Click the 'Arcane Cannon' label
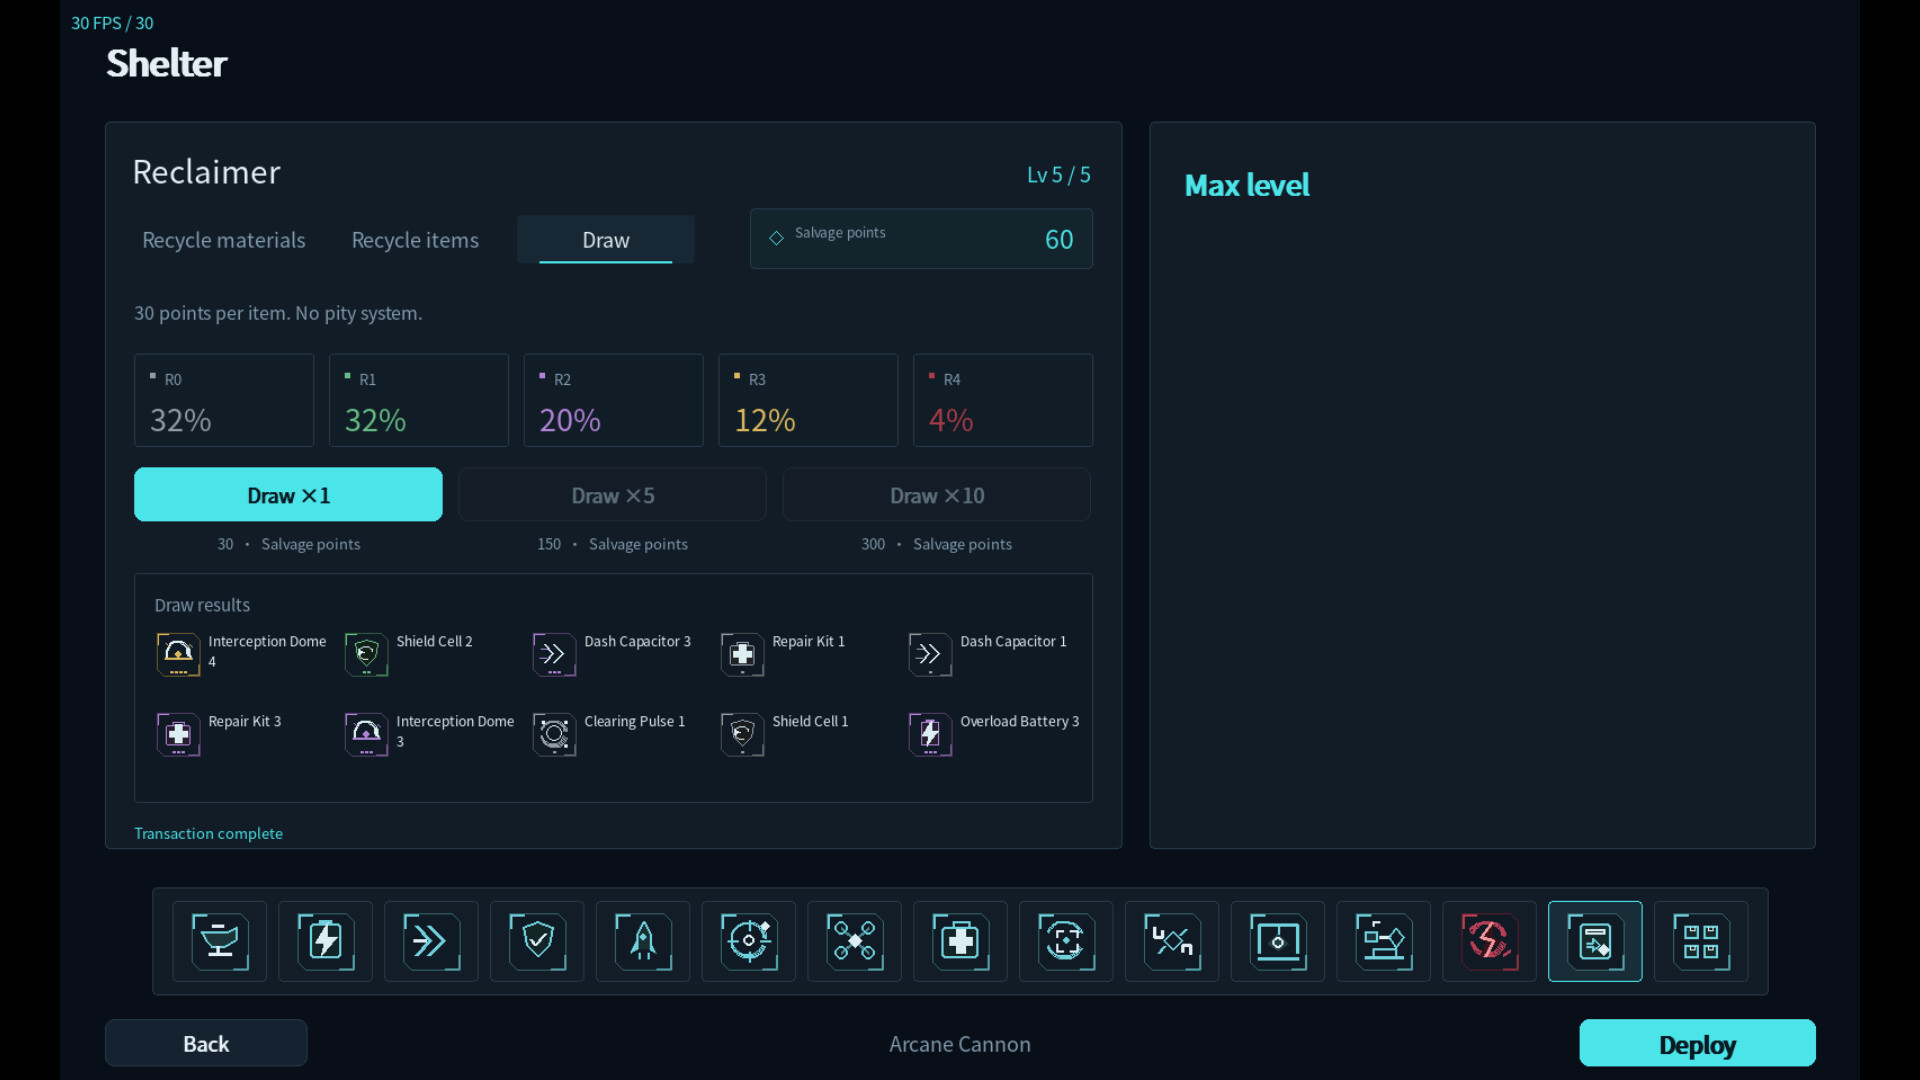This screenshot has height=1080, width=1920. coord(960,1044)
